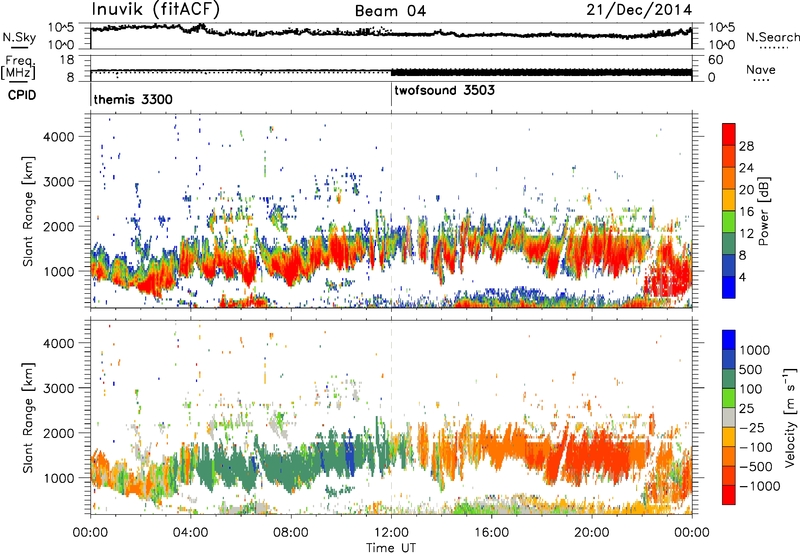The image size is (800, 554).
Task: Click the "Time UT" axis title
Action: [391, 548]
